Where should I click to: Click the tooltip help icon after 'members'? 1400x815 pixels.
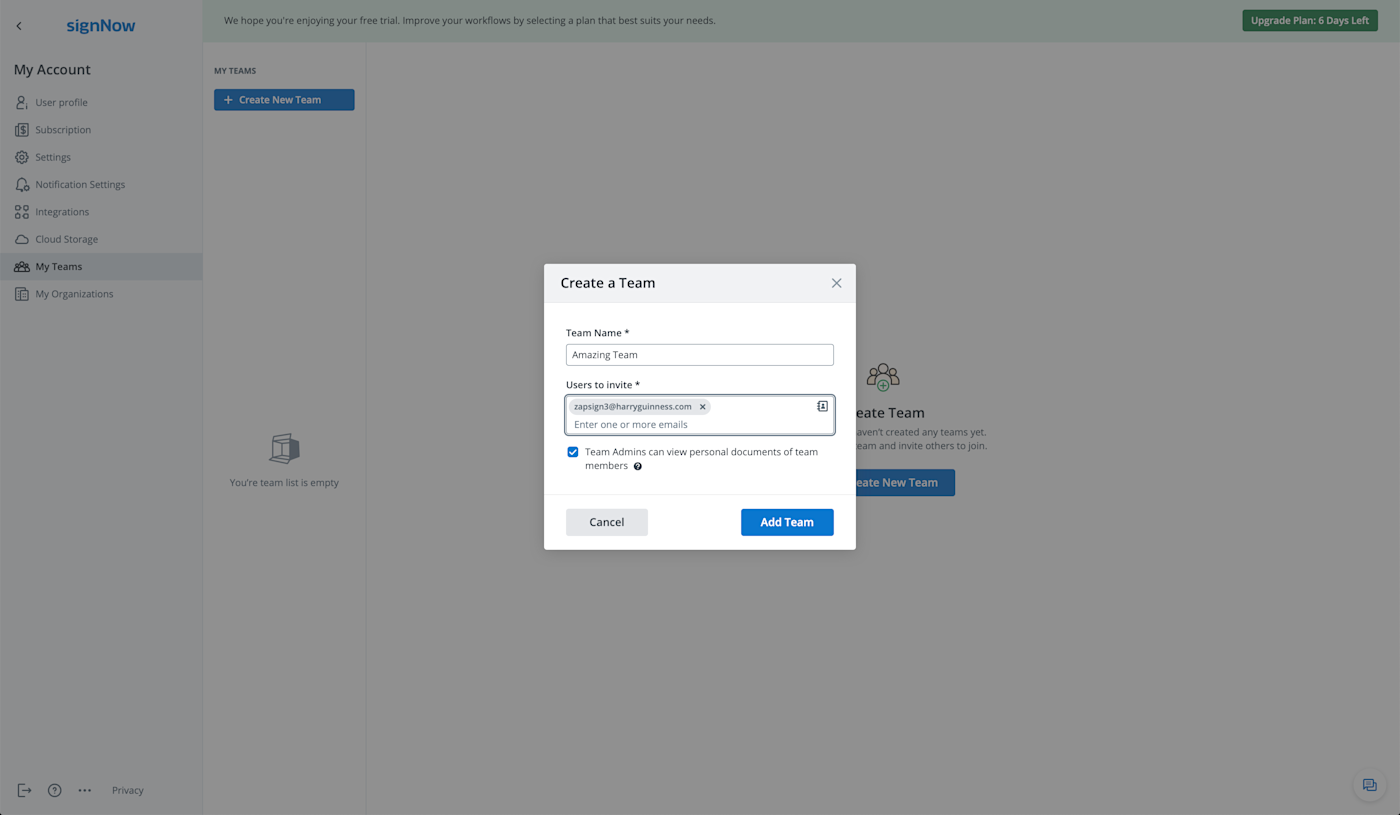[x=637, y=466]
